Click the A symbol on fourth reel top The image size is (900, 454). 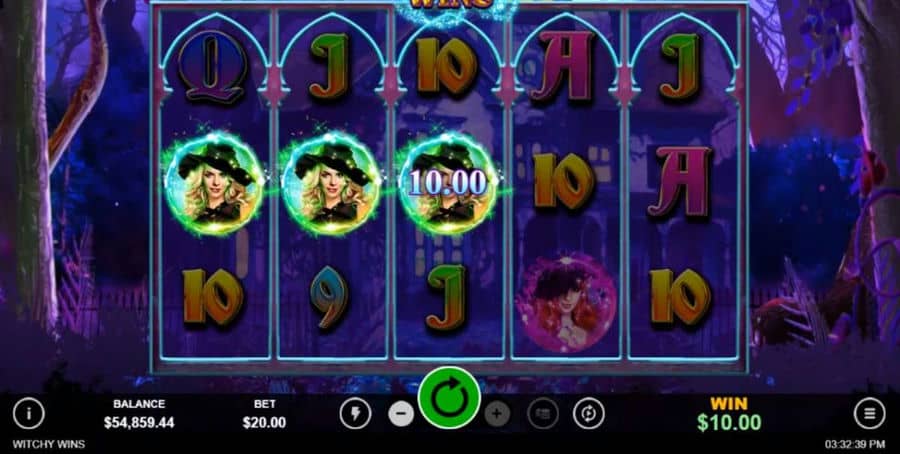click(562, 66)
